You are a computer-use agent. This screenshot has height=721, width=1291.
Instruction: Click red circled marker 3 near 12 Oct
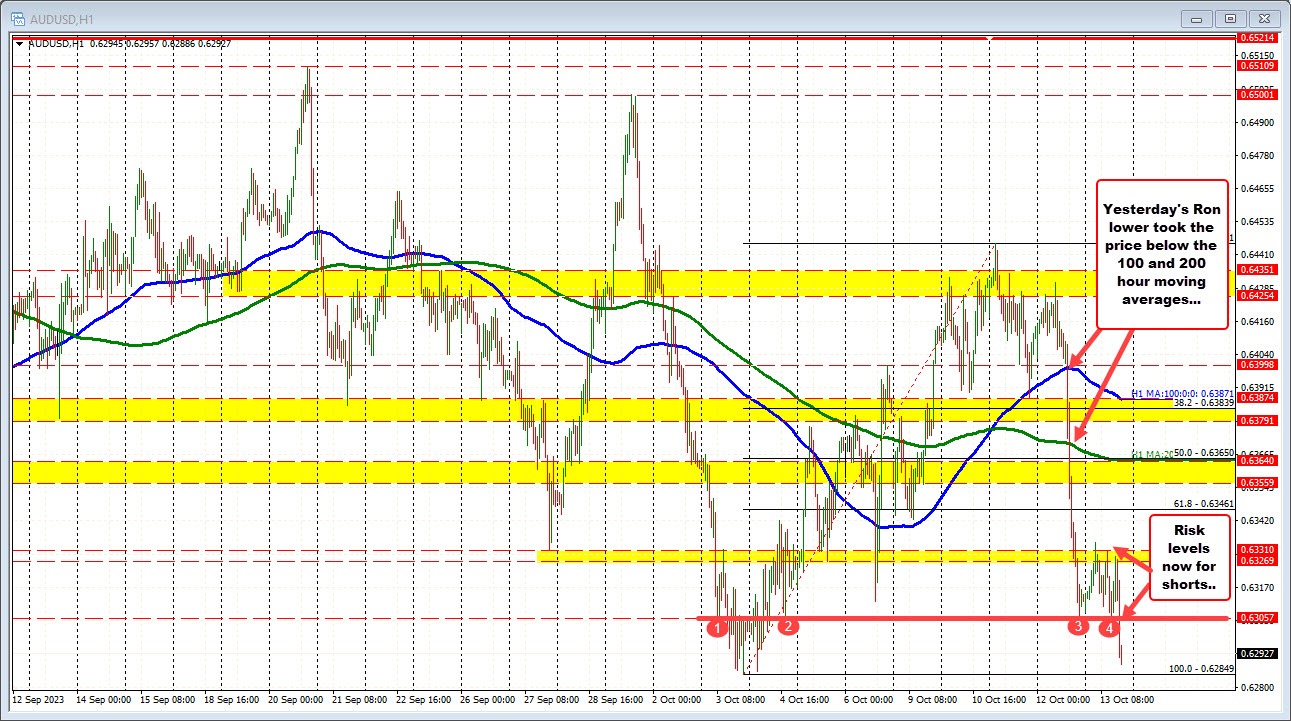pyautogui.click(x=1077, y=627)
